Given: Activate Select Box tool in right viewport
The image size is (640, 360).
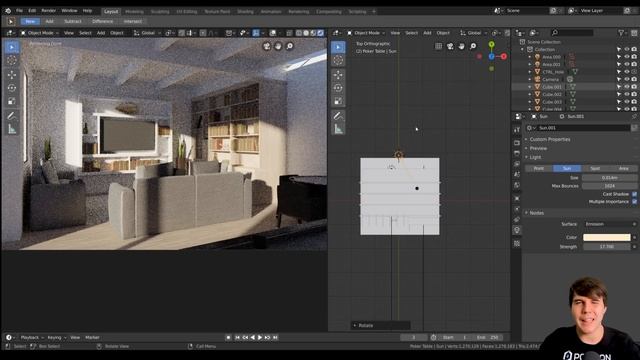Looking at the screenshot, I should tap(338, 47).
